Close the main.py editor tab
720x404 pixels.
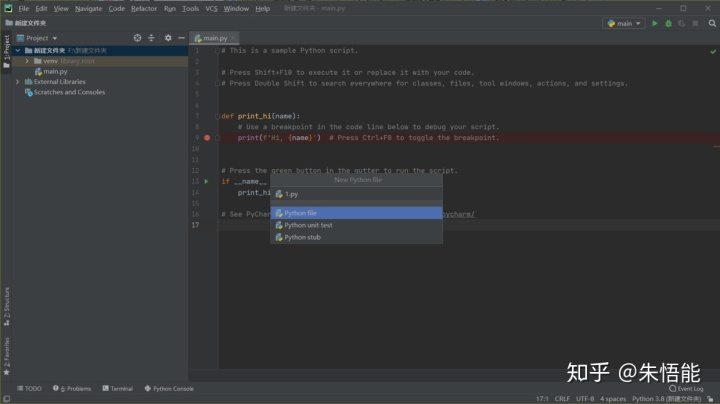233,38
